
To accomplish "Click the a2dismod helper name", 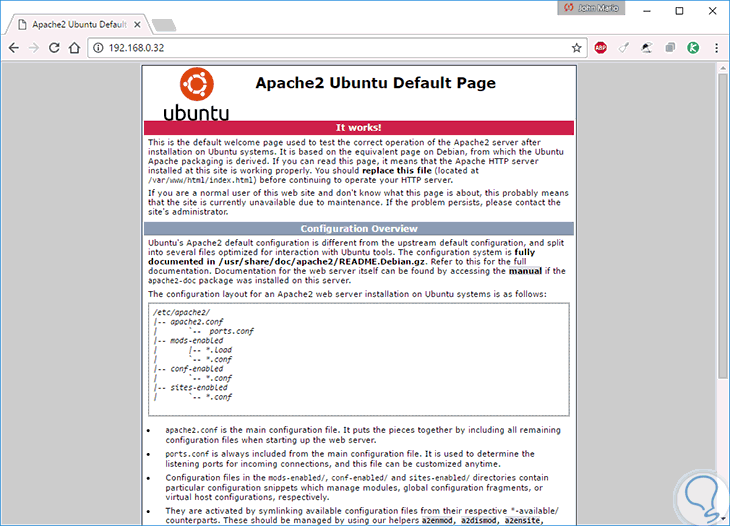I will click(478, 520).
